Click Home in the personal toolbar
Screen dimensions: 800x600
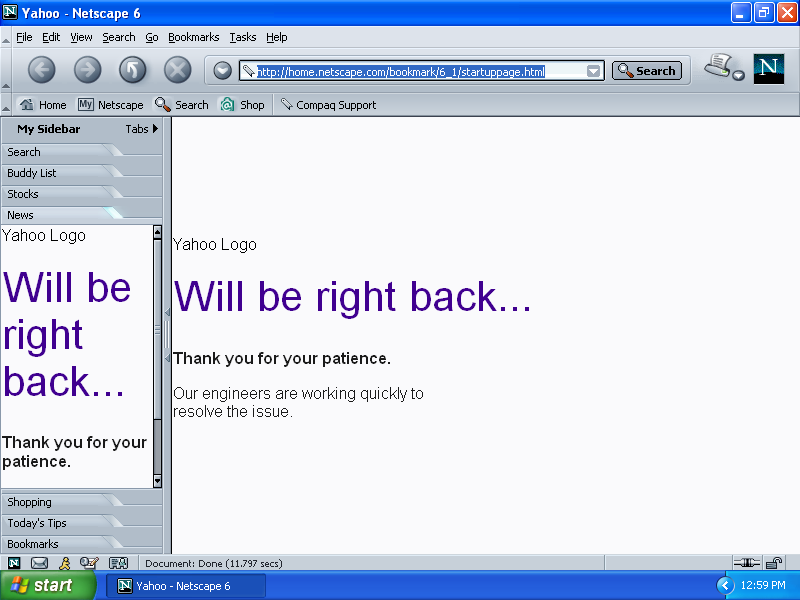pyautogui.click(x=43, y=105)
